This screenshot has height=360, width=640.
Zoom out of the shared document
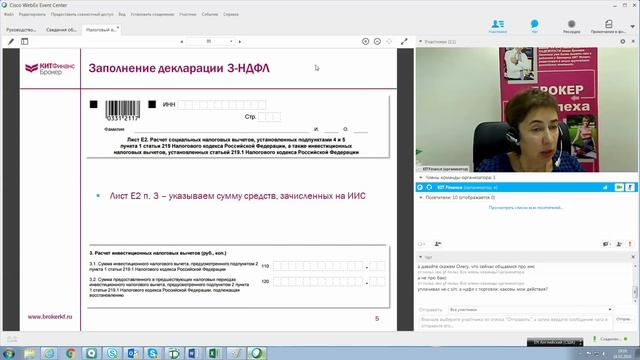[377, 41]
